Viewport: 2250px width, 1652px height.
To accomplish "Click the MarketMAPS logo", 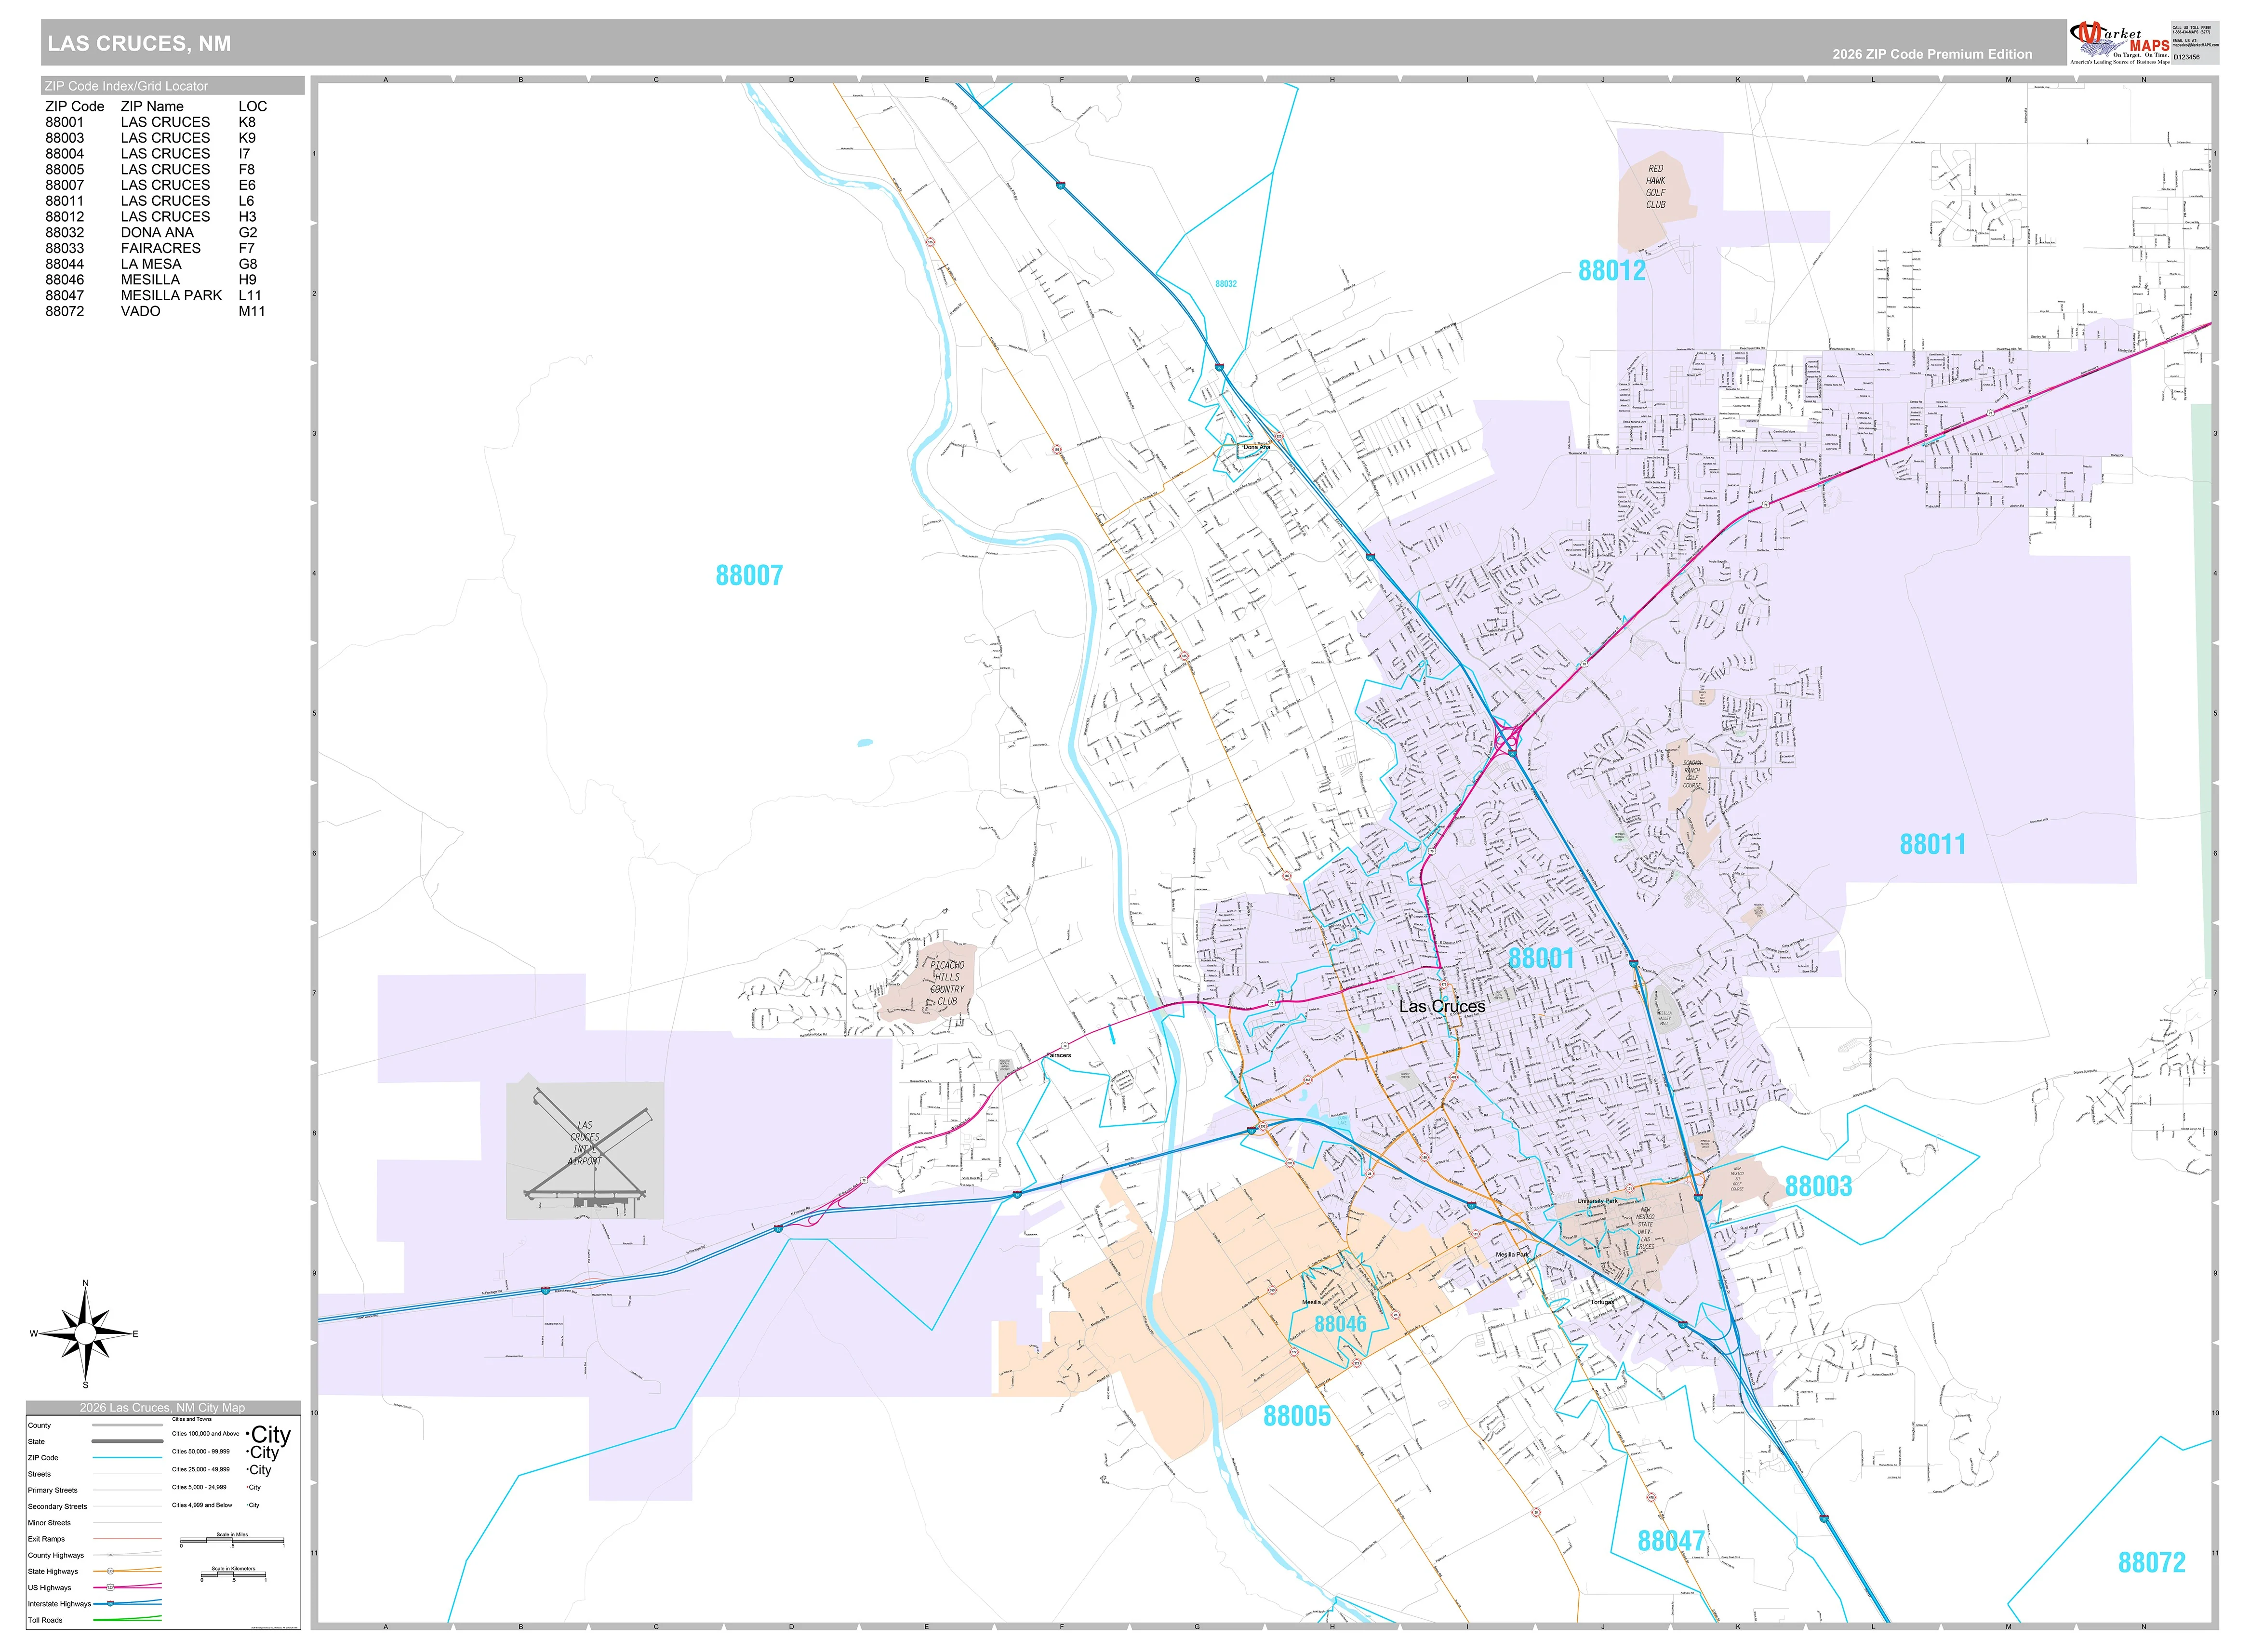I will (x=2119, y=42).
